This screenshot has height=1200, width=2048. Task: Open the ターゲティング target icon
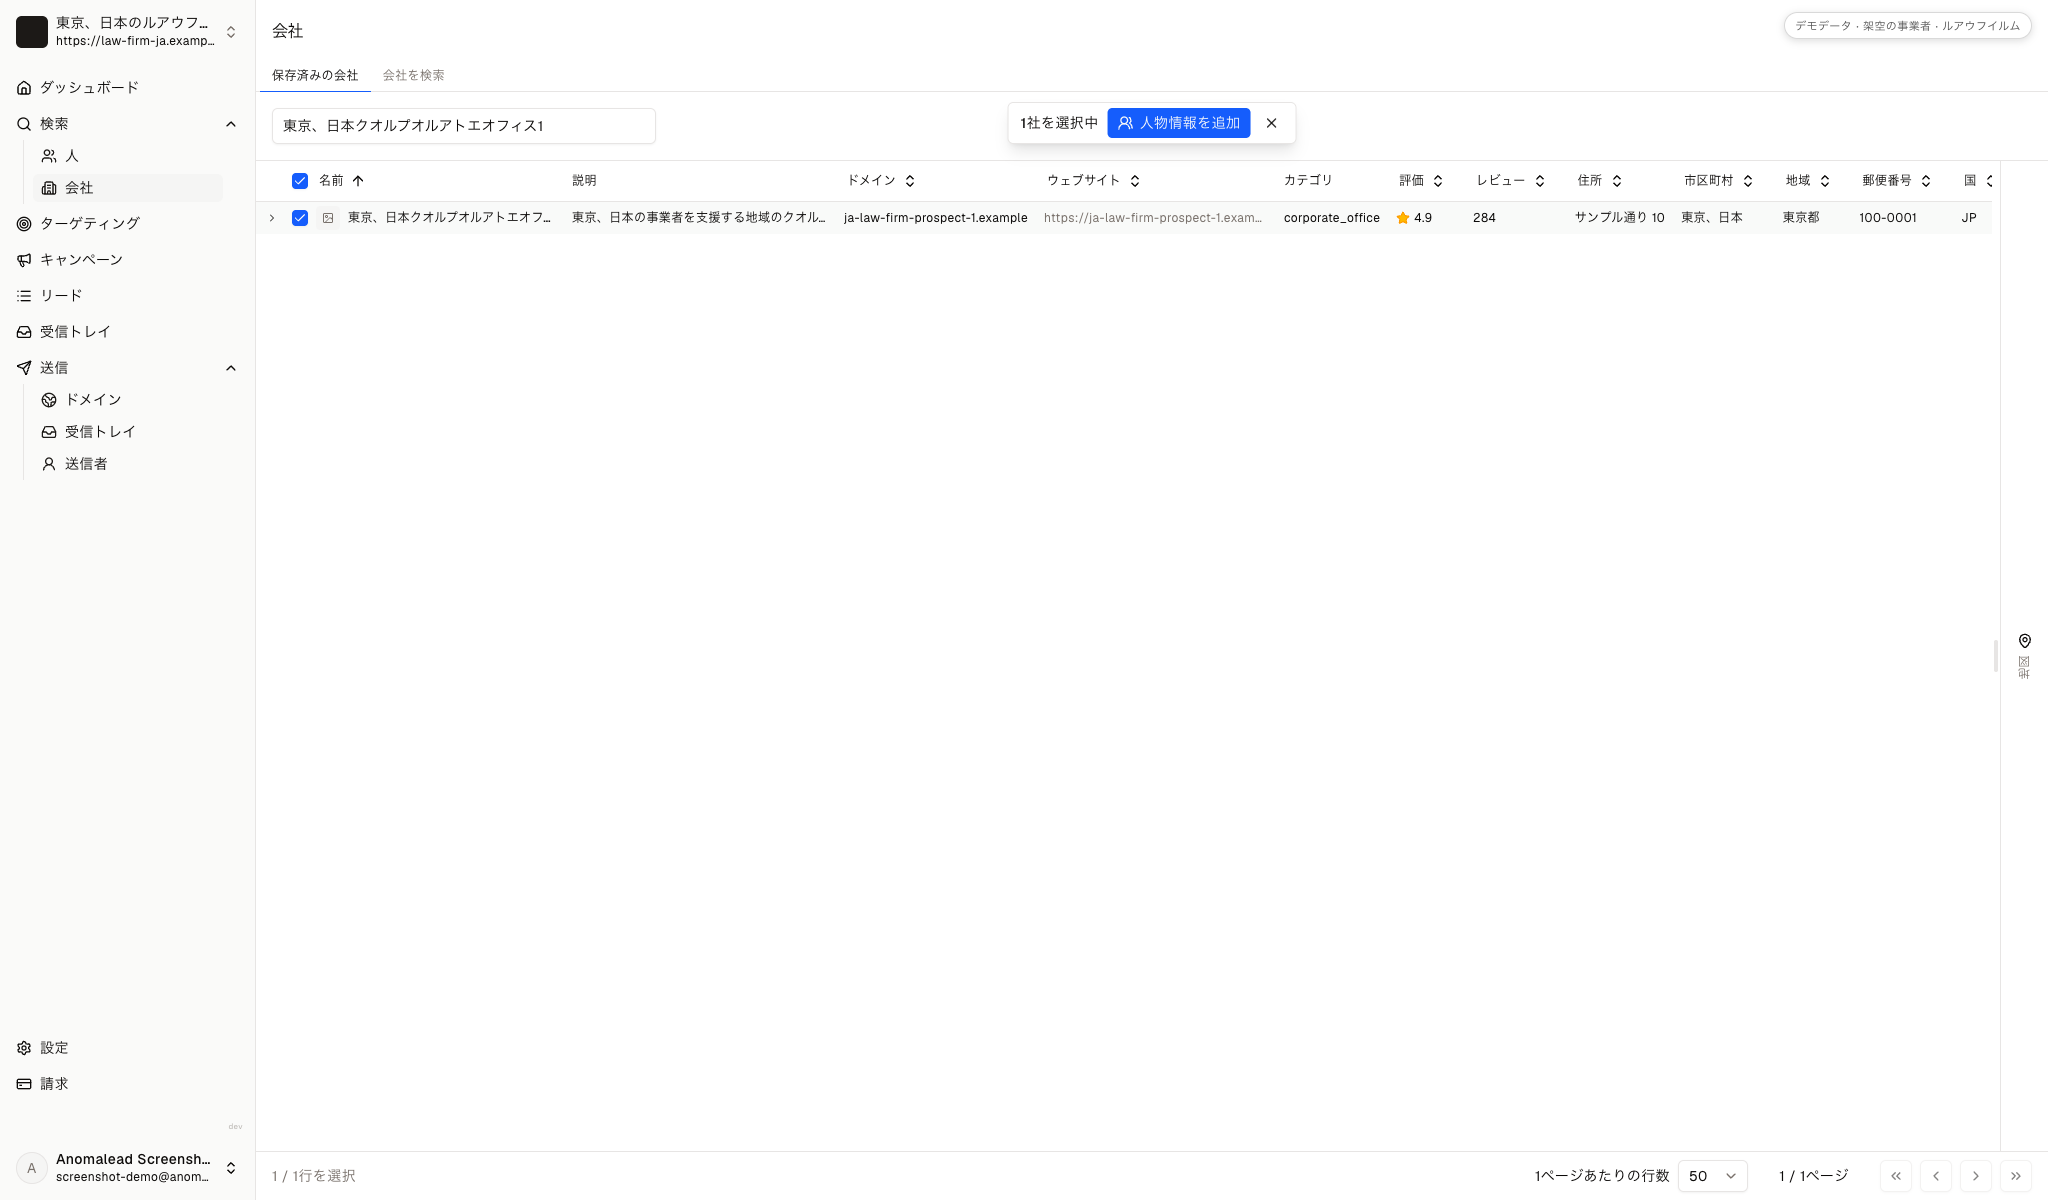point(24,224)
